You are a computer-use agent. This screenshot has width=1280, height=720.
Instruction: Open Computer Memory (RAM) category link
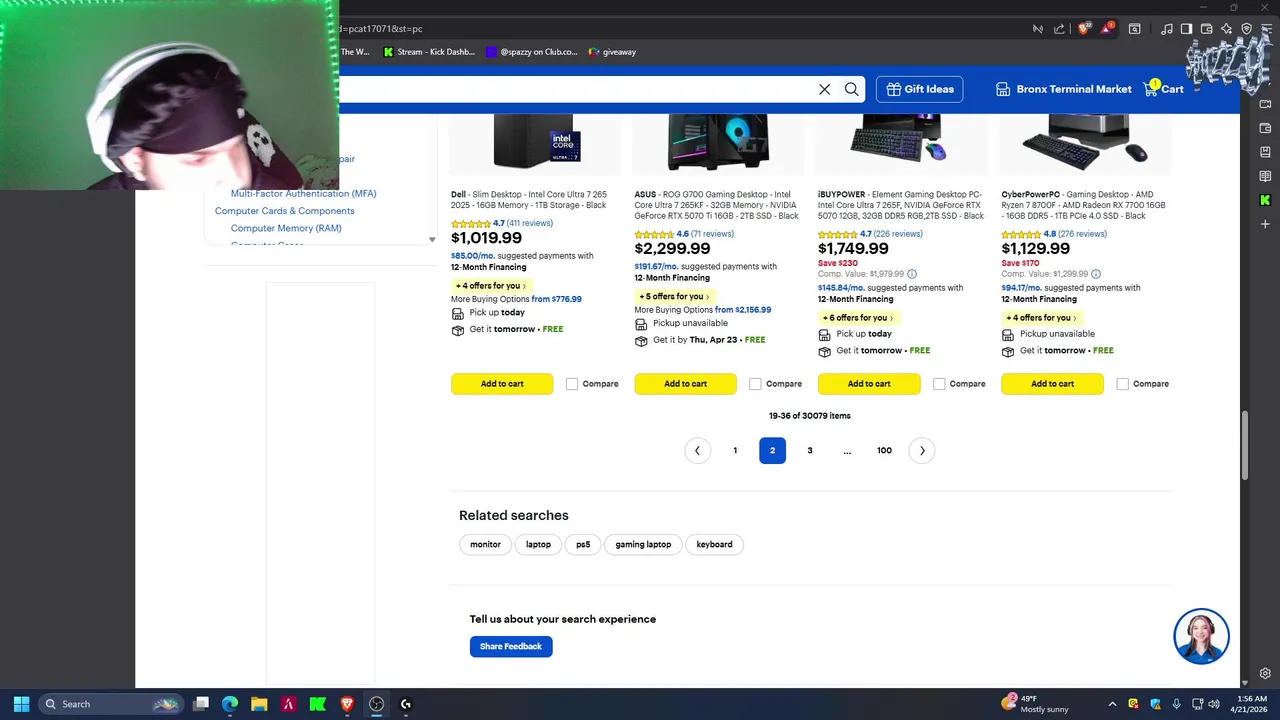286,228
